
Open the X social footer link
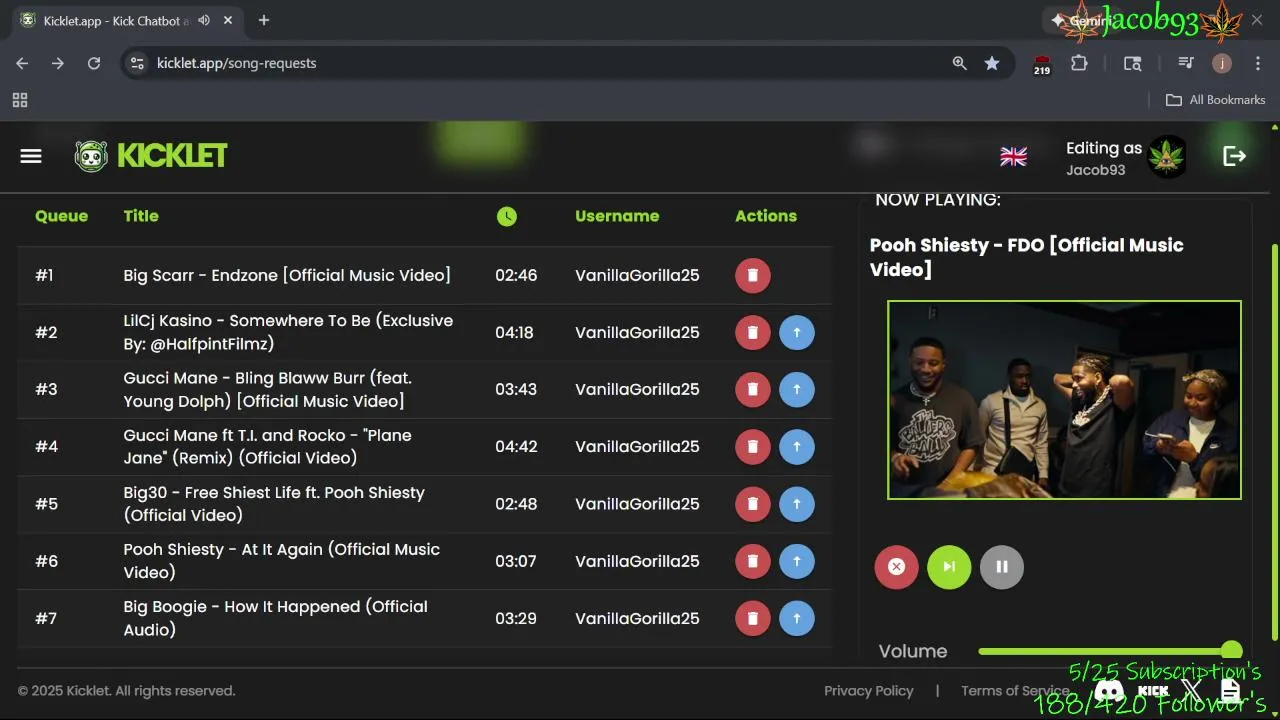1192,690
